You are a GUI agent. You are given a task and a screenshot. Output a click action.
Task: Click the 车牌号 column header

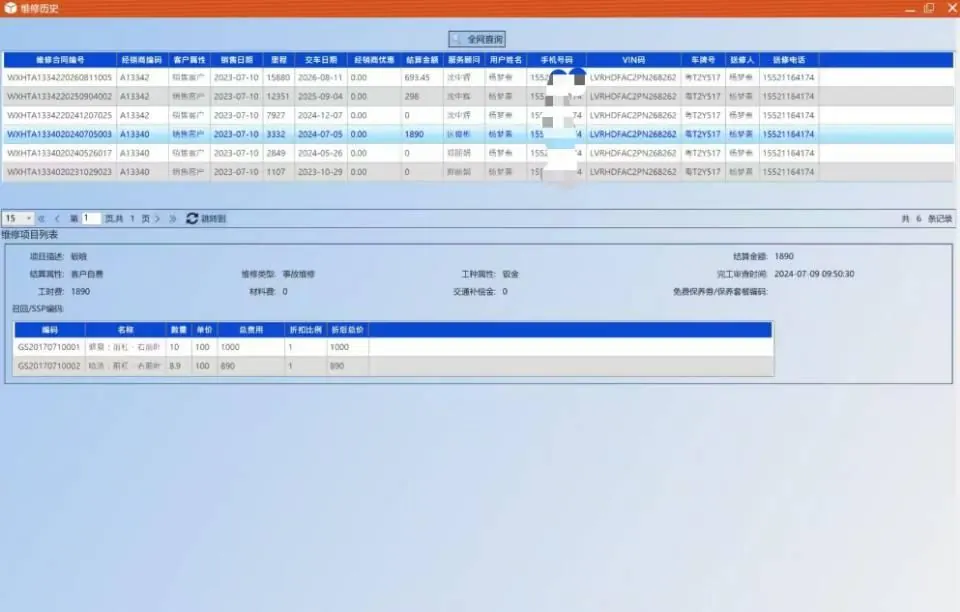[703, 60]
